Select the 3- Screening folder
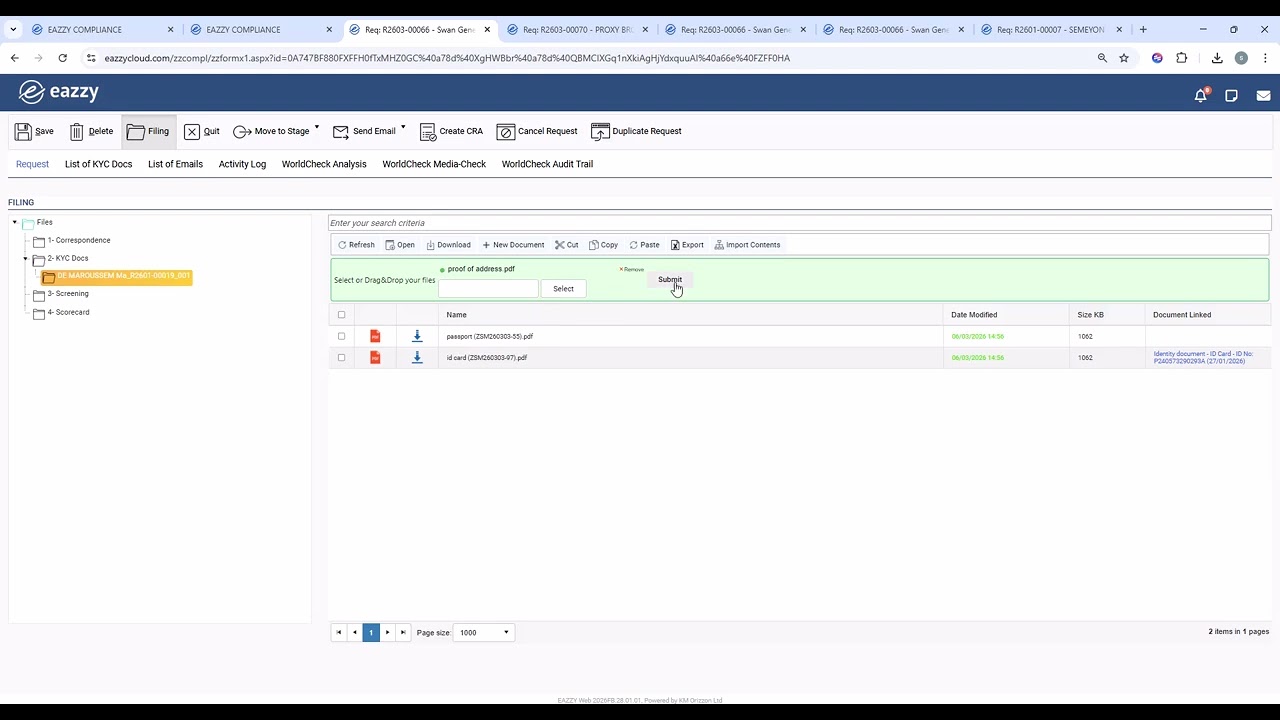This screenshot has width=1280, height=720. (x=68, y=294)
